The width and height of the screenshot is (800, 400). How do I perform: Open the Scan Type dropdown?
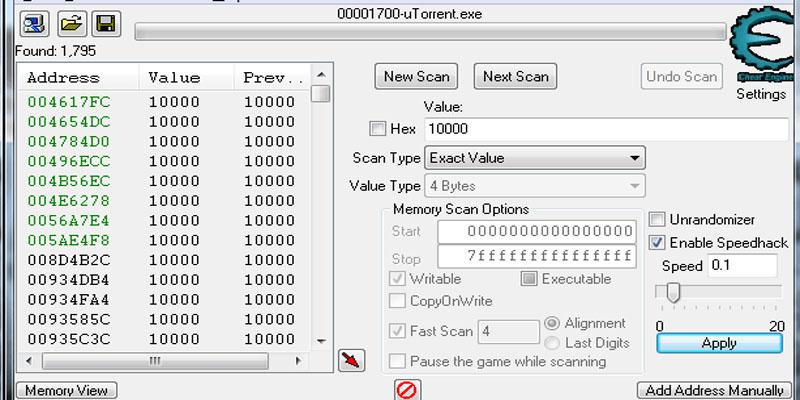[x=535, y=158]
